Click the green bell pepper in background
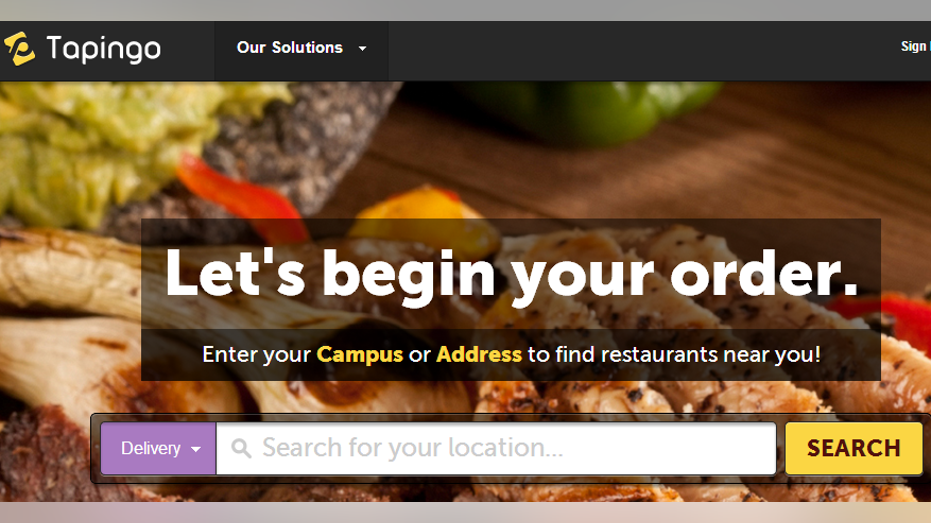931x523 pixels. [x=588, y=110]
